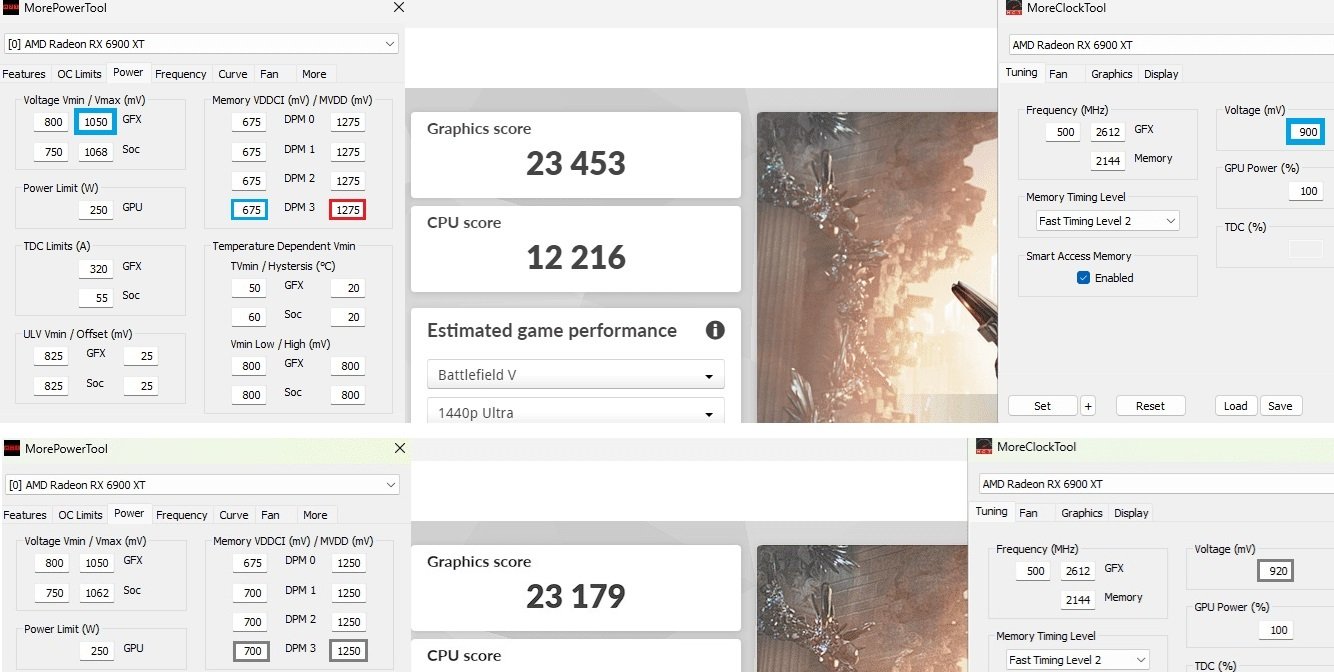Viewport: 1334px width, 672px height.
Task: Click the Estimated game performance heading
Action: (x=552, y=330)
